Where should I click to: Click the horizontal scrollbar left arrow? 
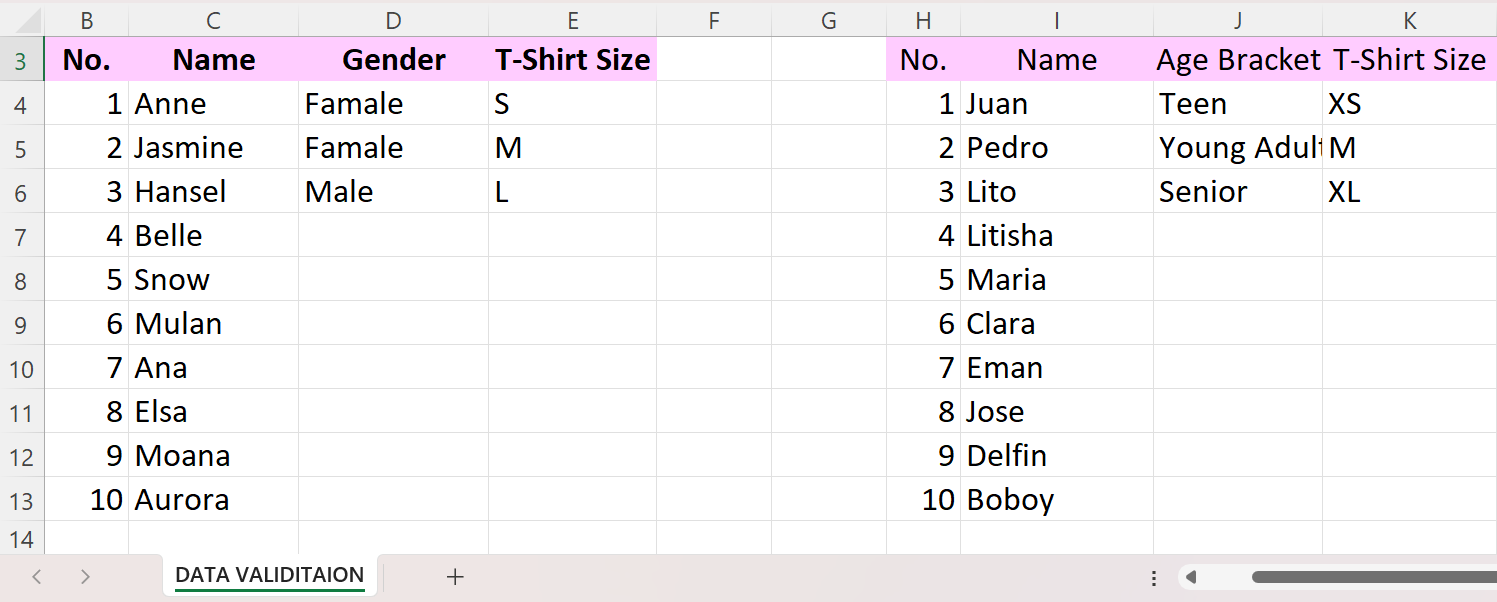pos(1191,577)
